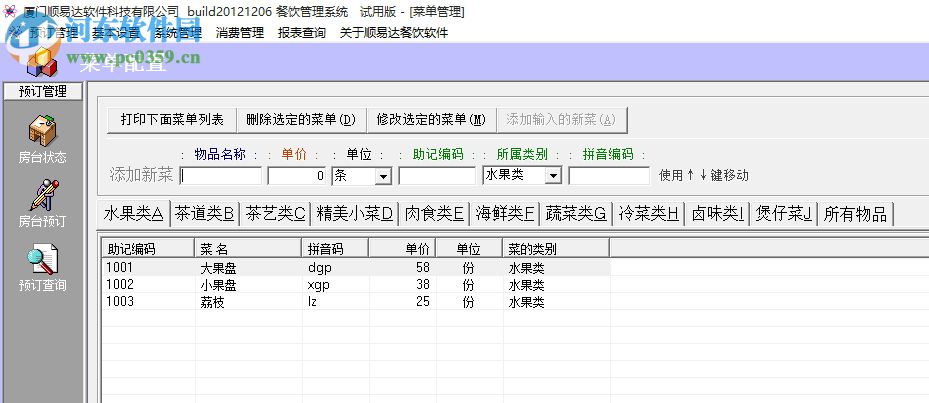The width and height of the screenshot is (929, 403).
Task: Focus the 助记编码 input field
Action: [437, 176]
